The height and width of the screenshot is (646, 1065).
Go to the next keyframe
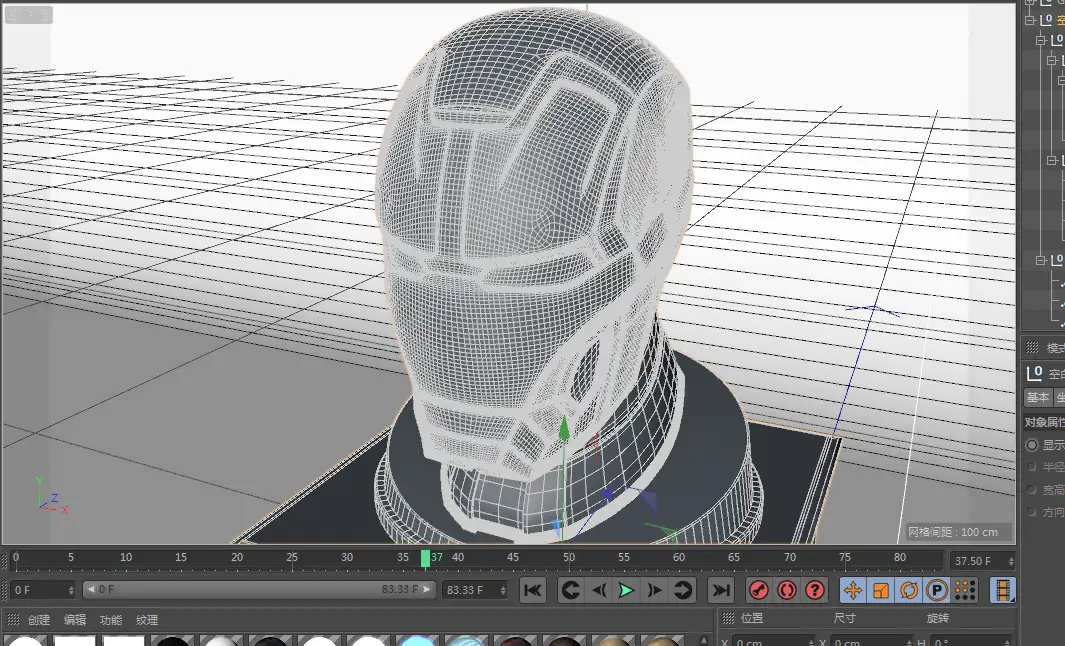tap(682, 590)
